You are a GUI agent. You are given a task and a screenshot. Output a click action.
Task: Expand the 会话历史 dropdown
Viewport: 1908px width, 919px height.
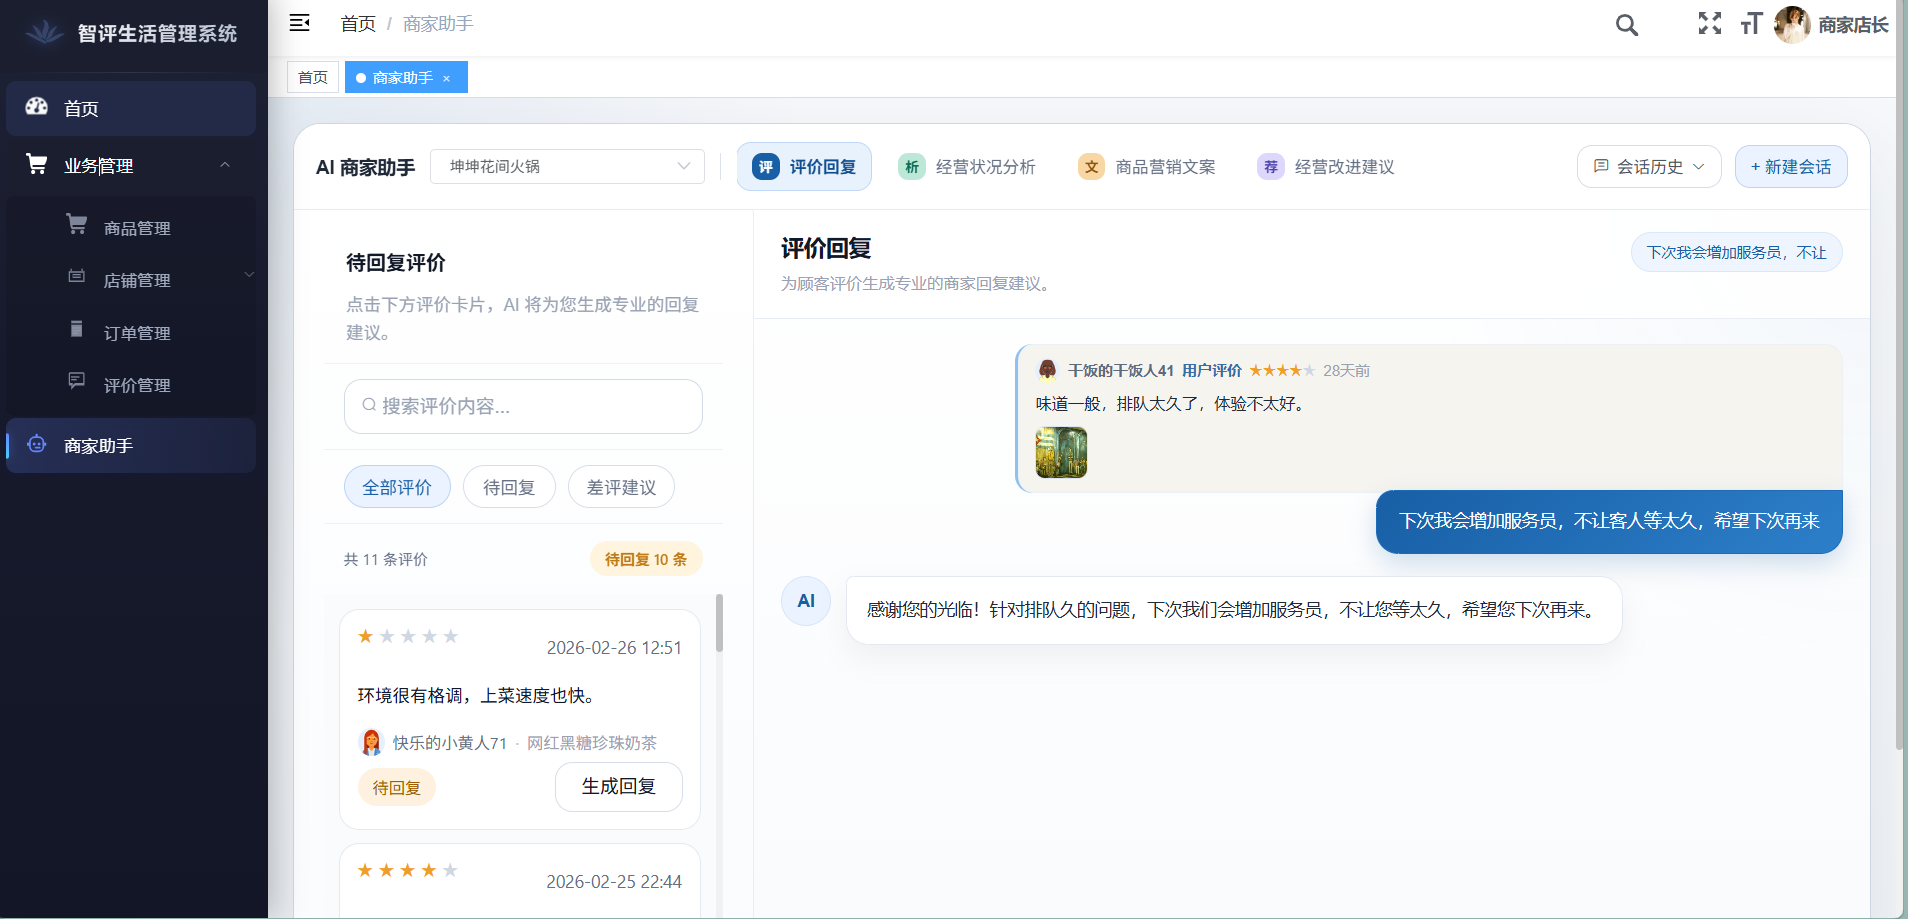(1648, 166)
